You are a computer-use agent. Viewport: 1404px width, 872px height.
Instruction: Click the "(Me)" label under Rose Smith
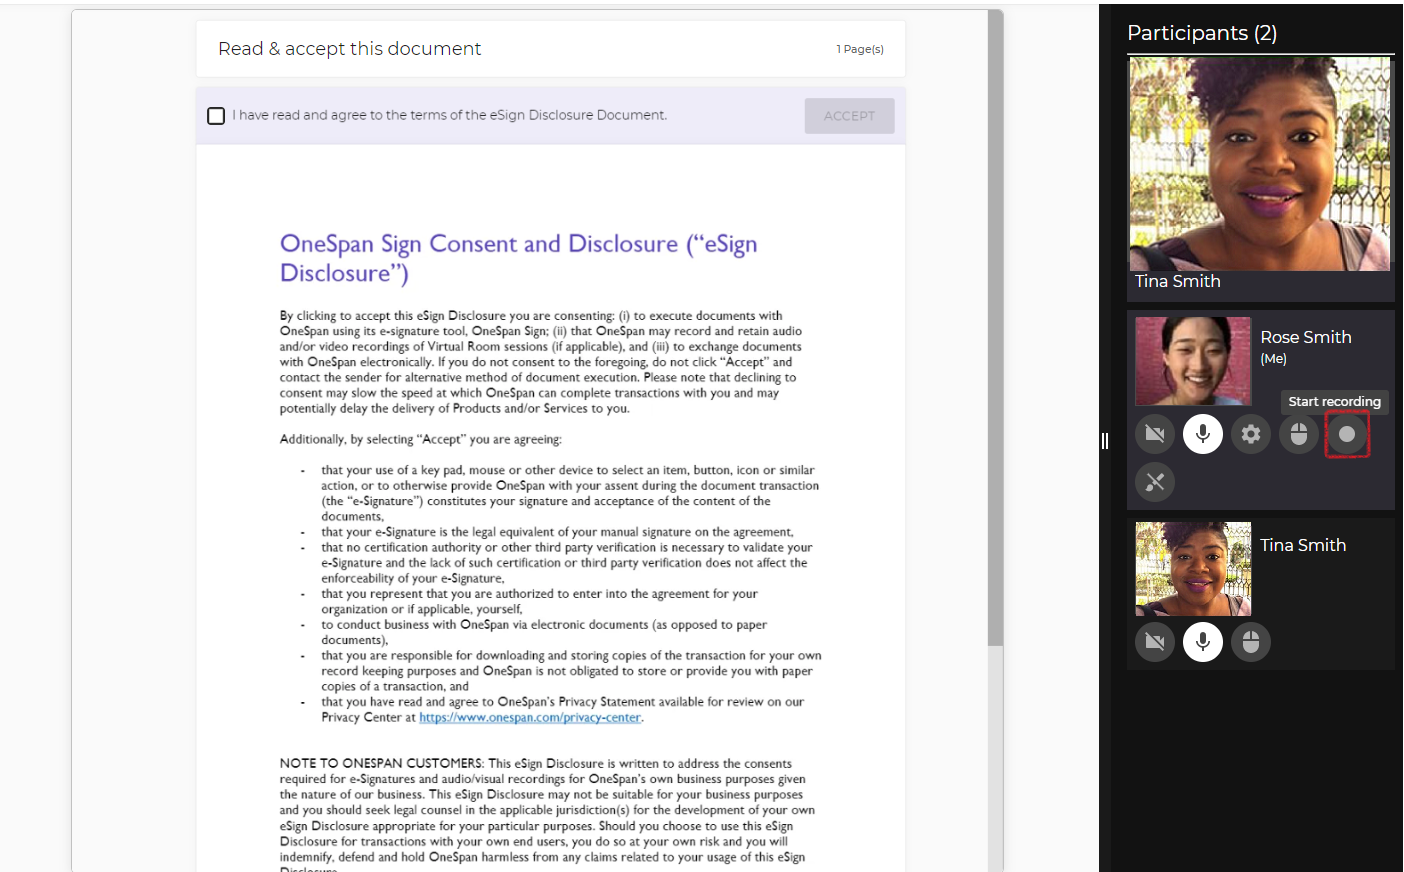[1273, 359]
